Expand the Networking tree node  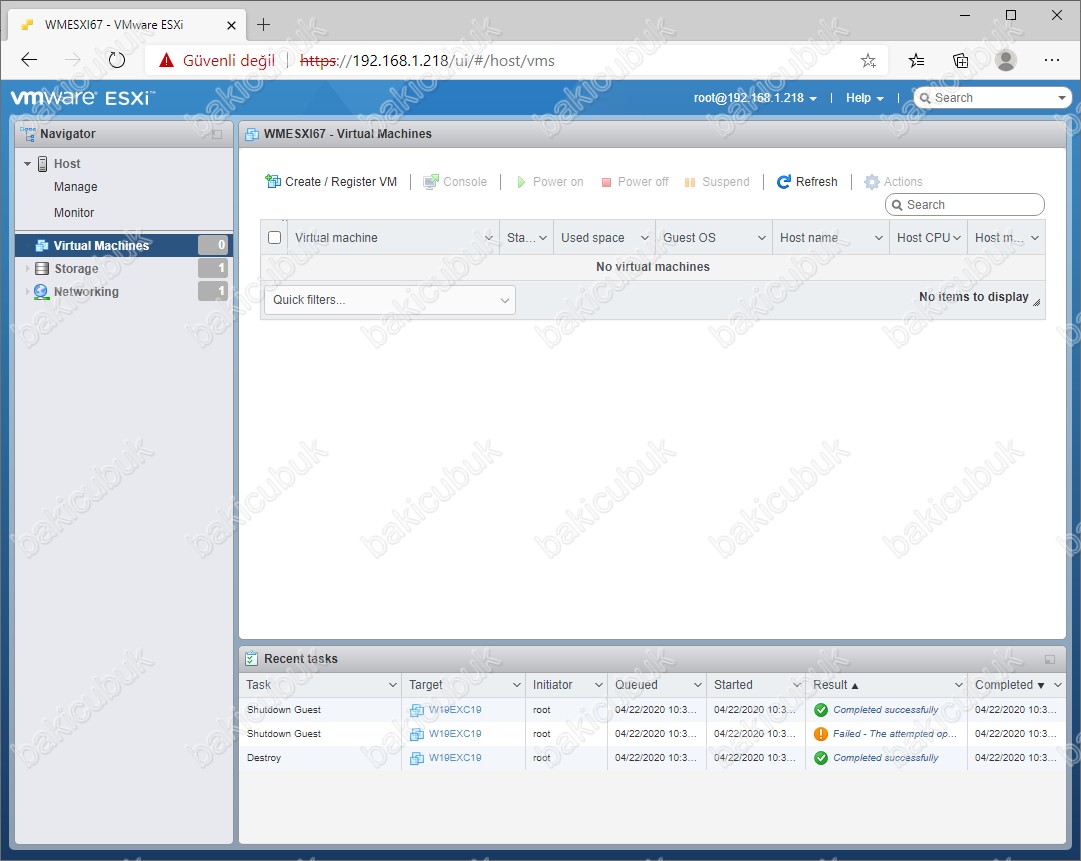coord(28,292)
